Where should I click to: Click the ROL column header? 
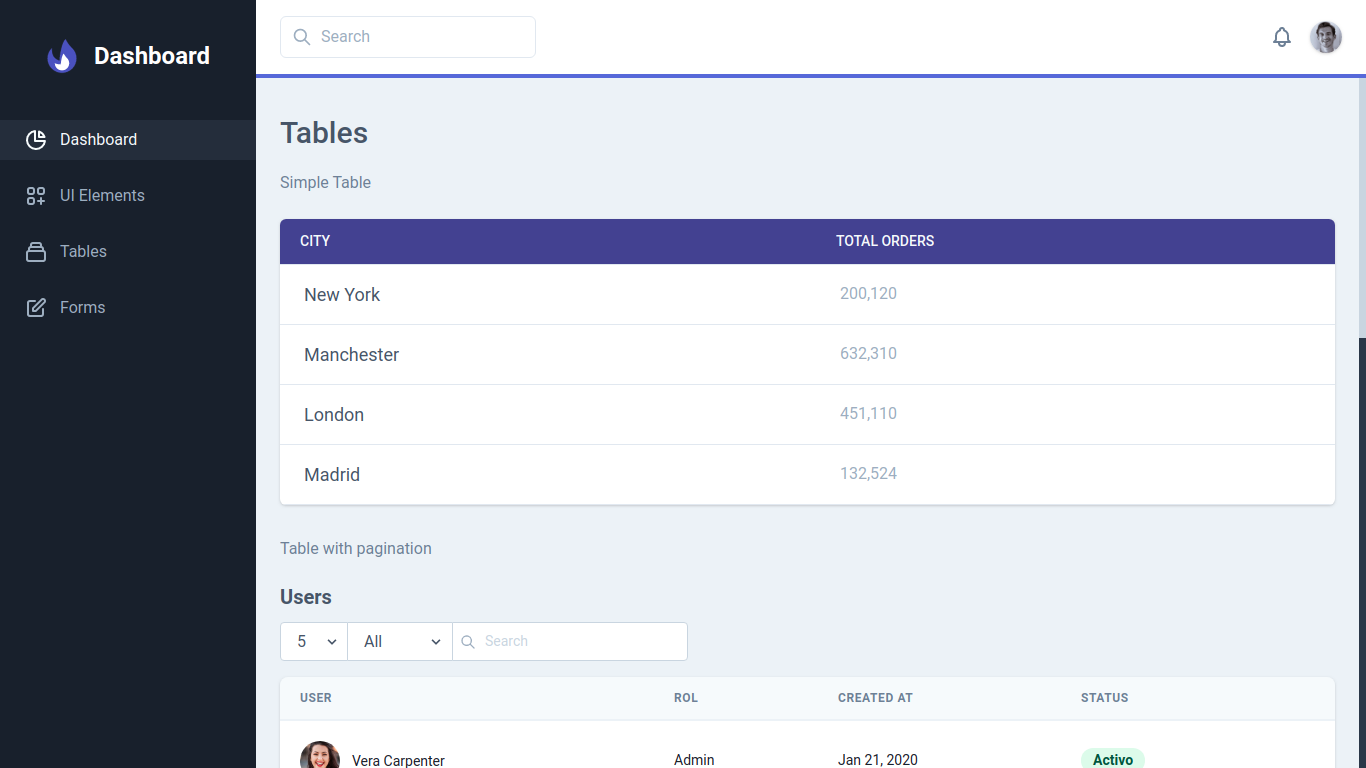click(x=686, y=698)
